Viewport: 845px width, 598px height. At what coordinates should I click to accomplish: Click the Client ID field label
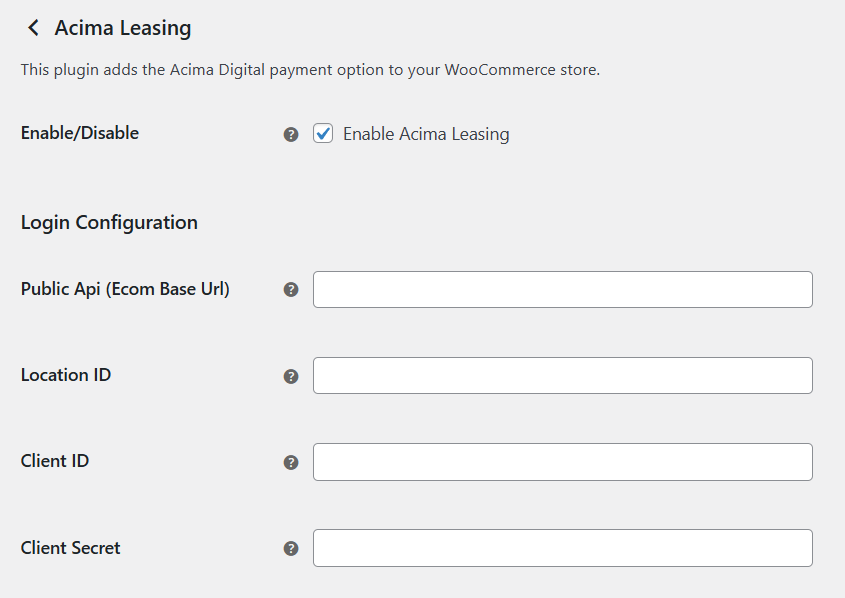coord(55,461)
